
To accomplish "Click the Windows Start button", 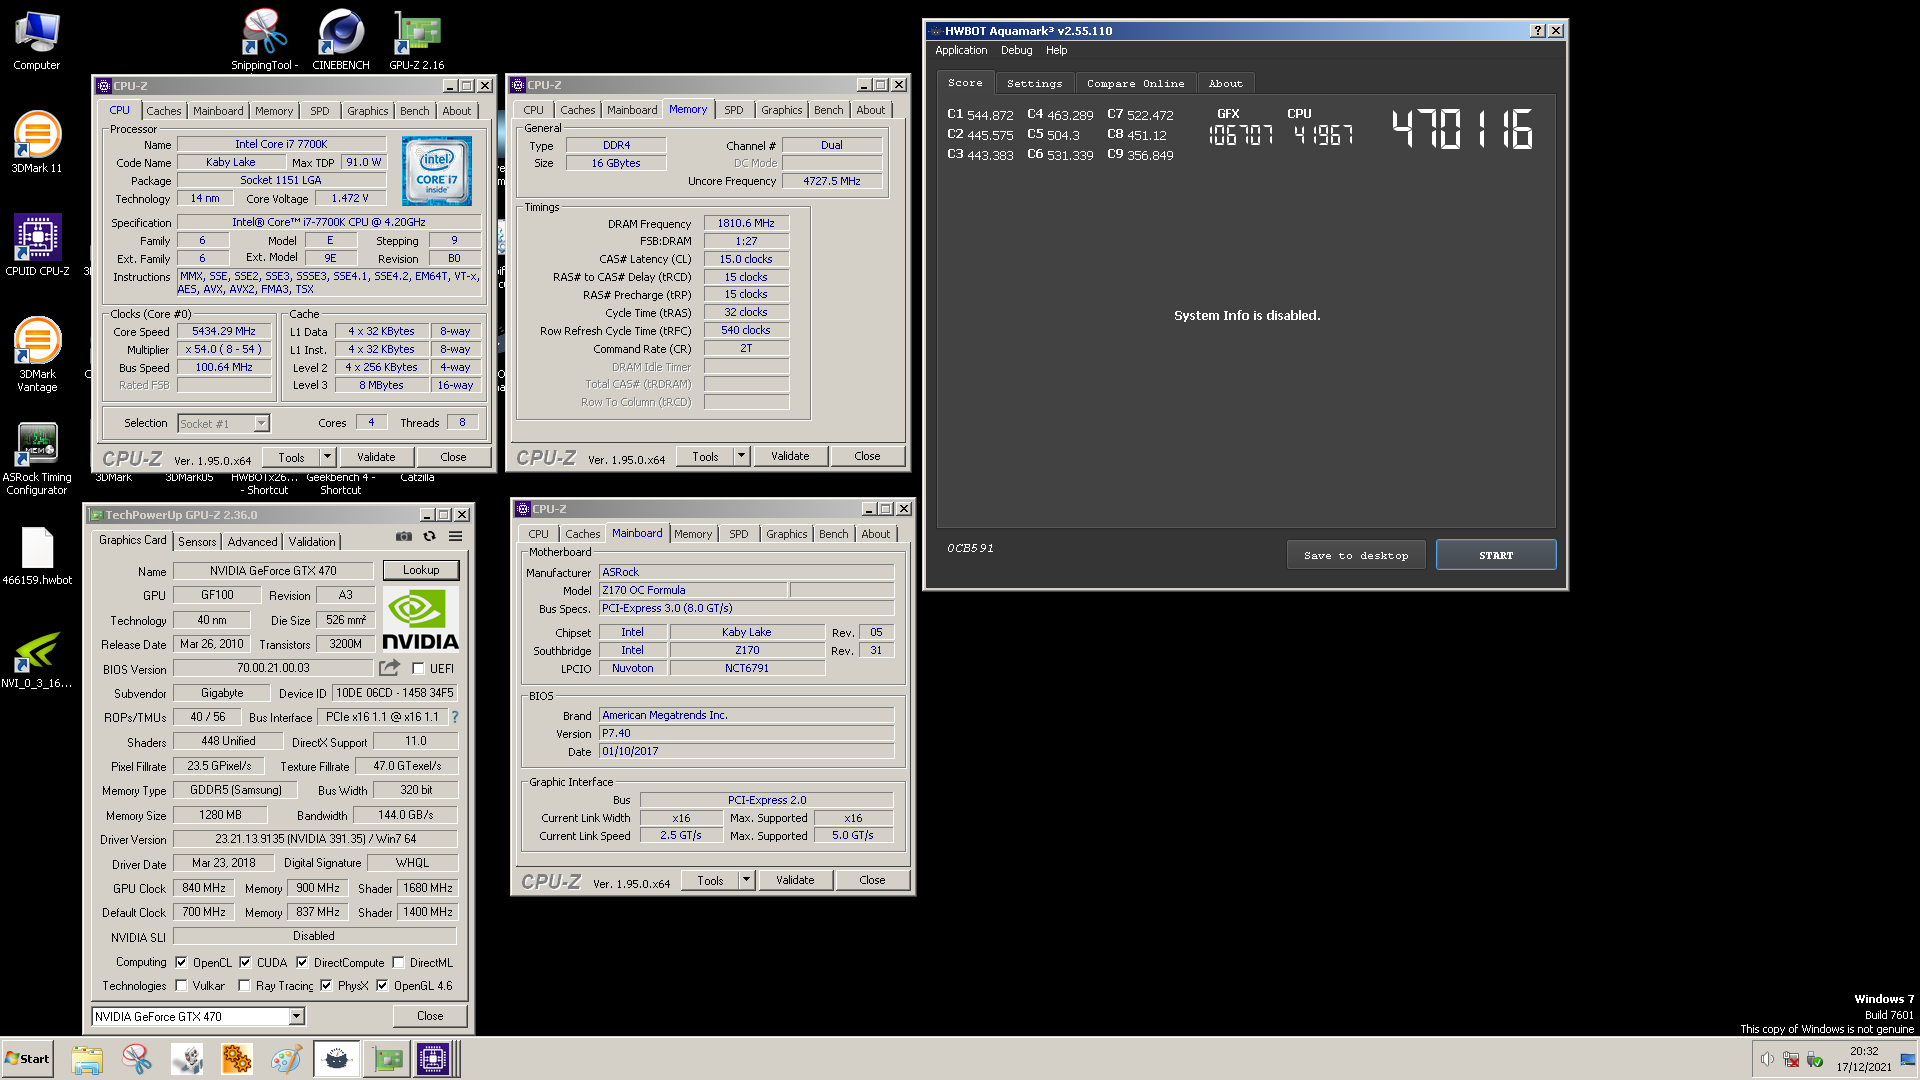I will pos(27,1059).
